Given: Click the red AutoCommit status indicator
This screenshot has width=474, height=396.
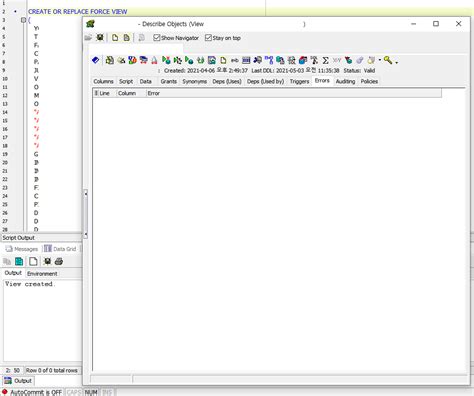Looking at the screenshot, I should click(5, 392).
